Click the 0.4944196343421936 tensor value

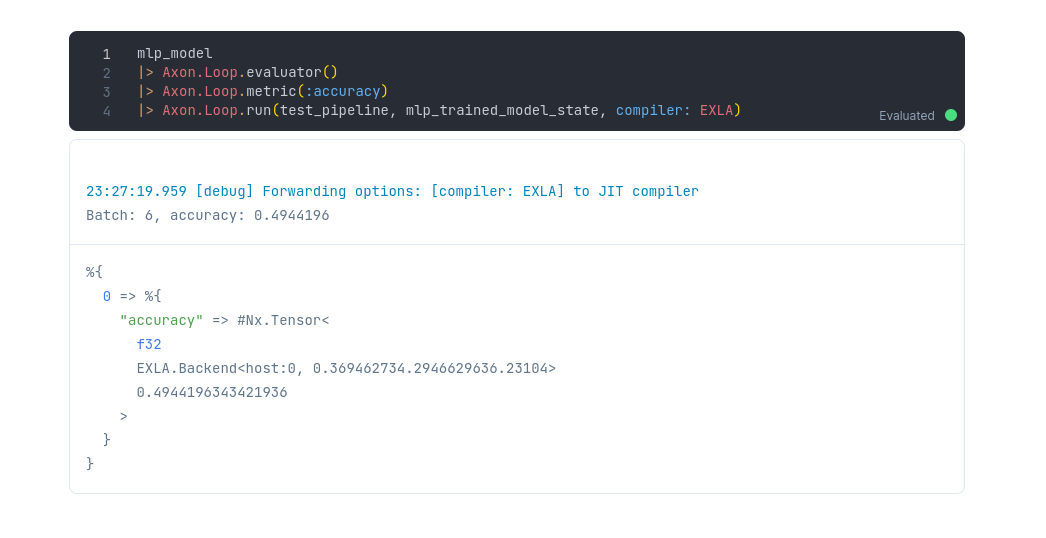(x=212, y=392)
